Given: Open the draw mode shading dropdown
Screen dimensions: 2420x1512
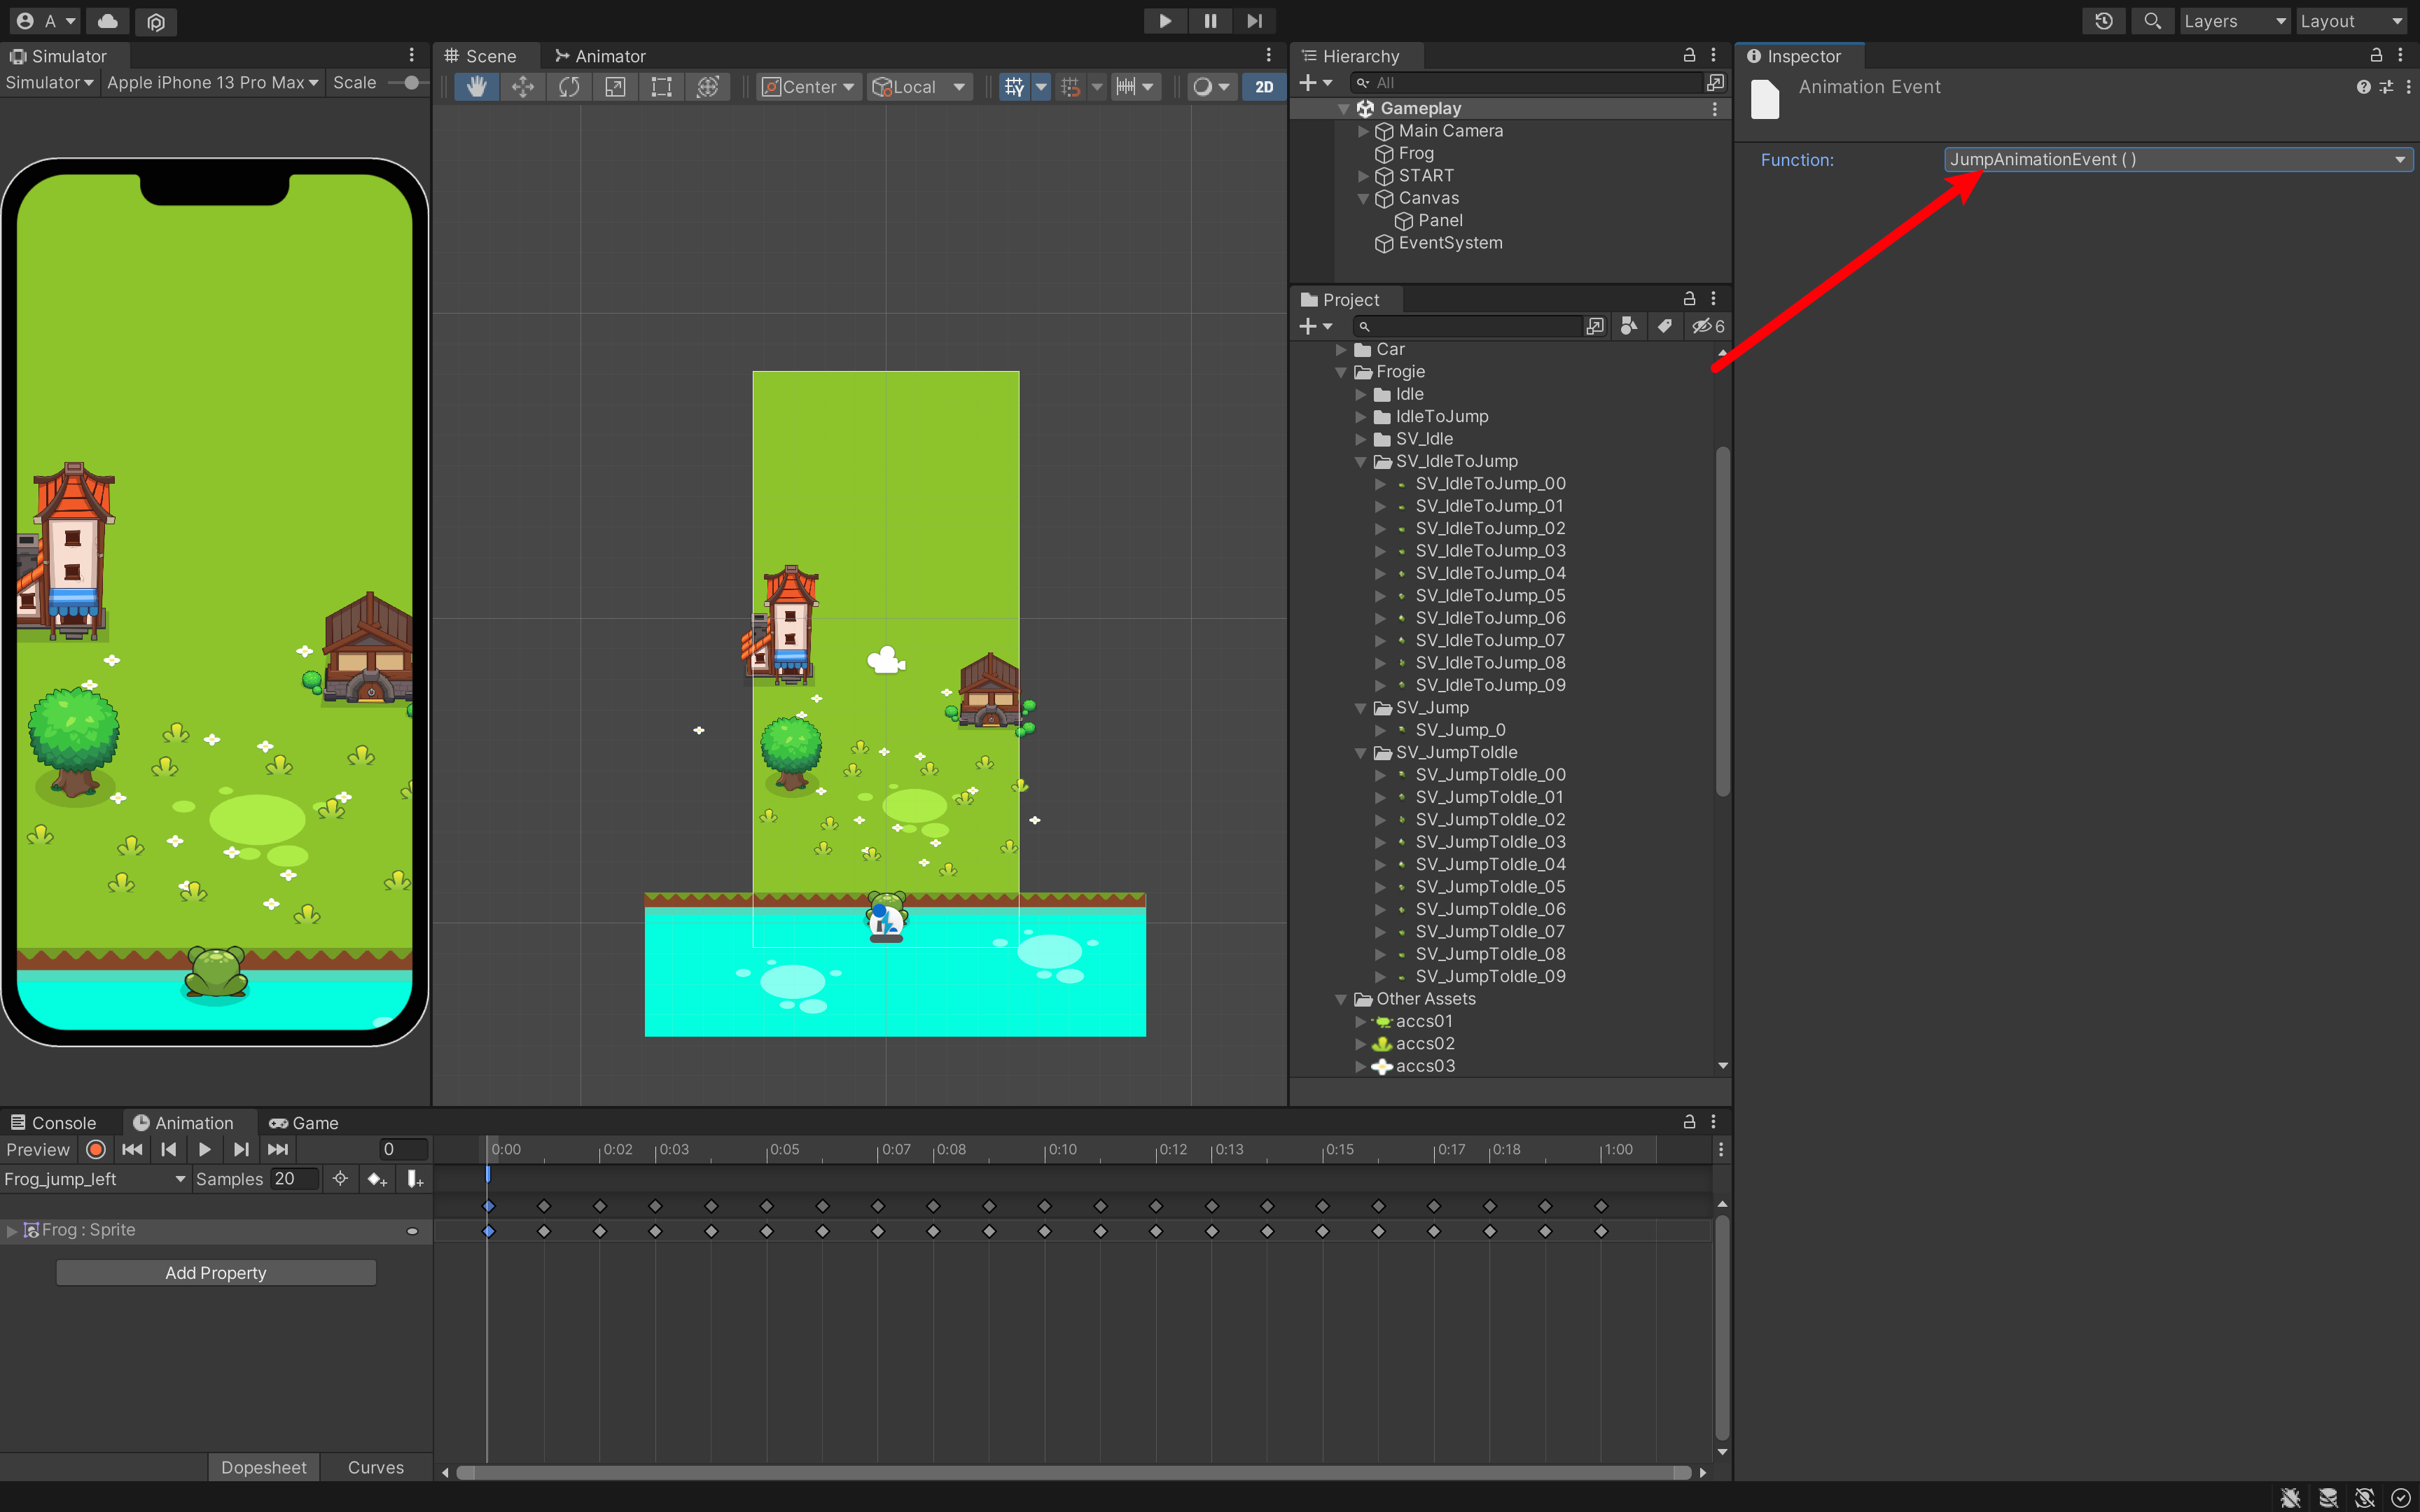Looking at the screenshot, I should [x=1211, y=87].
